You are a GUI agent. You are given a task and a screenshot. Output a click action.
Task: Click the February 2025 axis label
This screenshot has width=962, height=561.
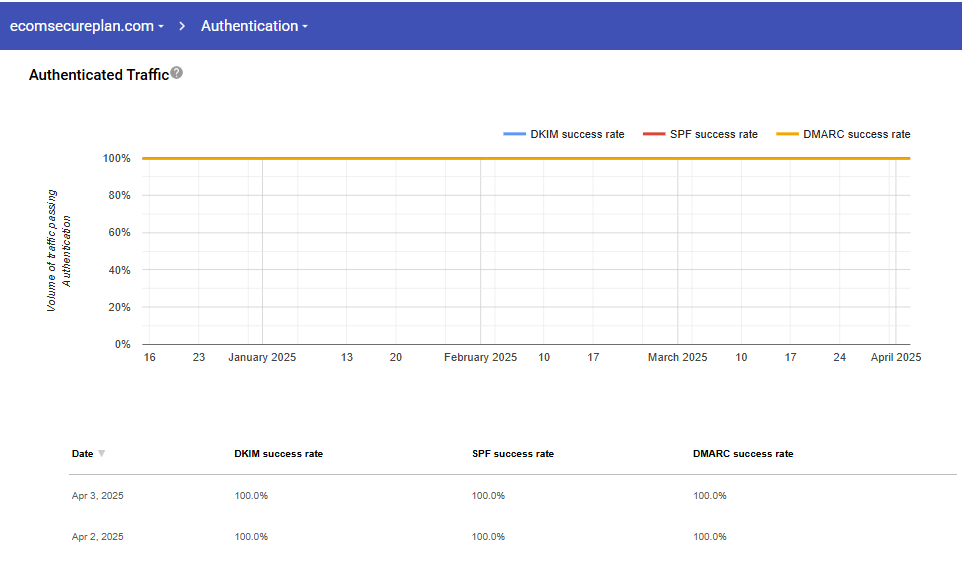click(480, 357)
